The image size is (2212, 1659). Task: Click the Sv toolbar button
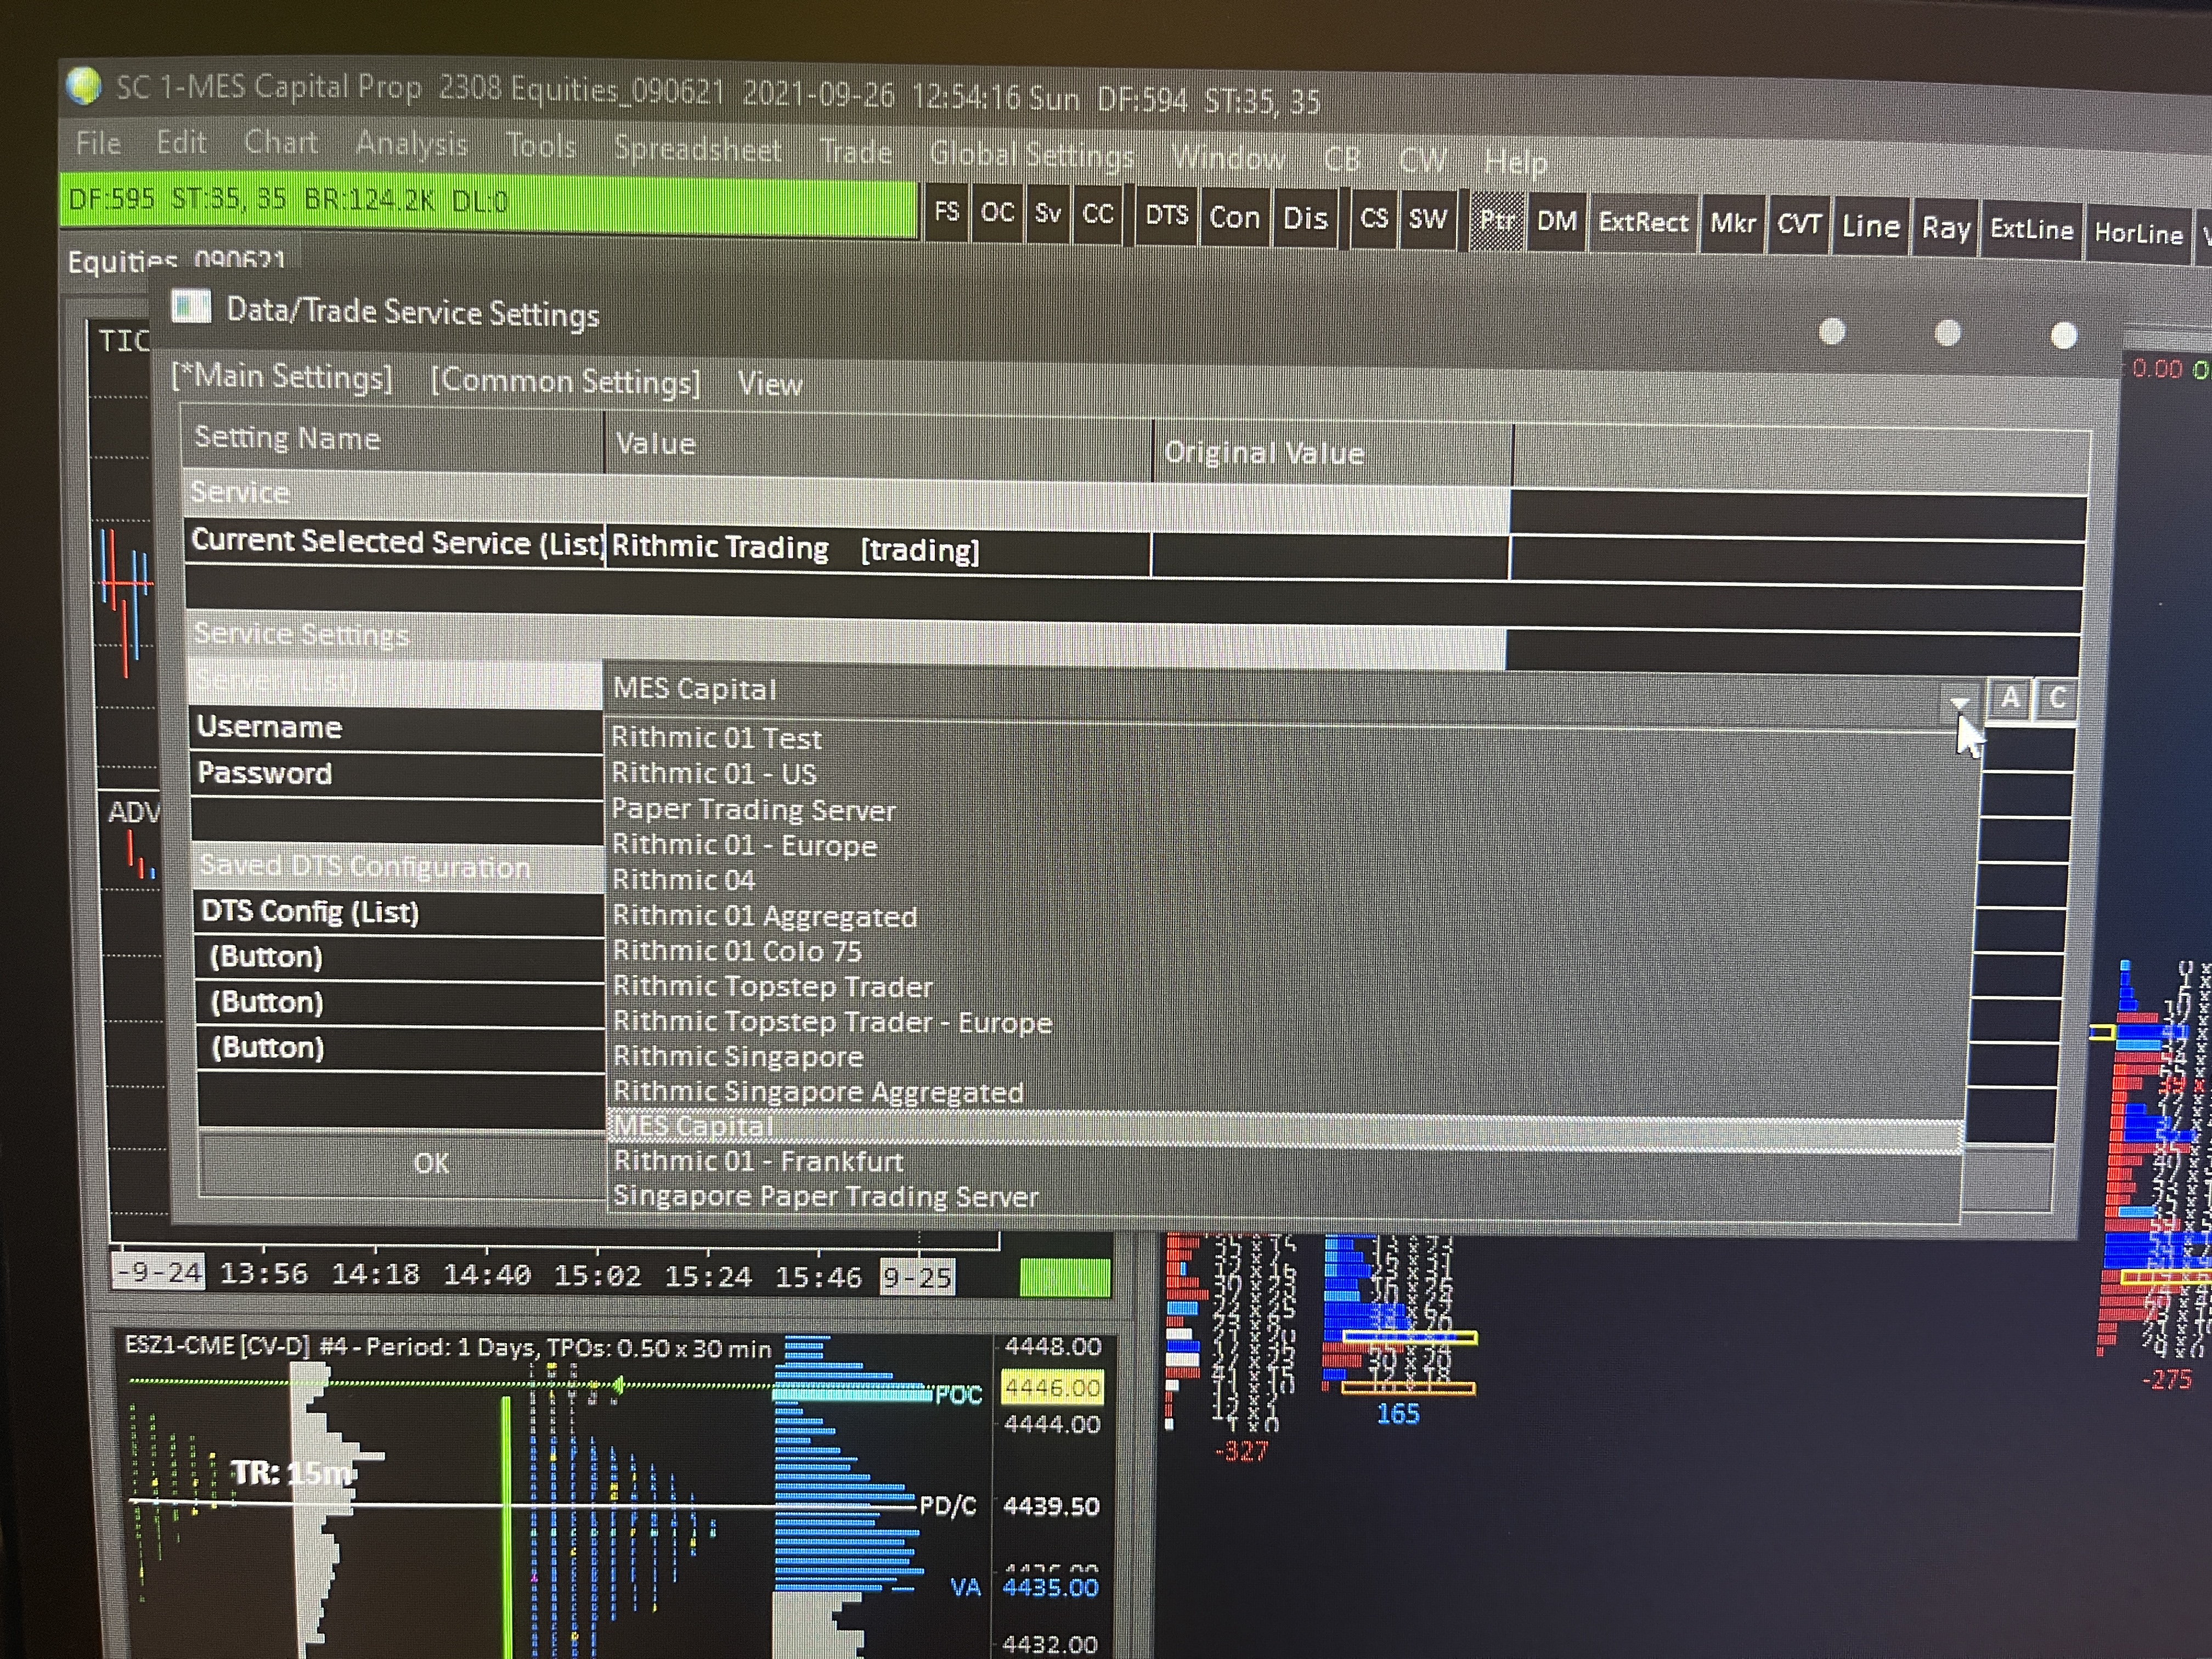coord(1047,214)
